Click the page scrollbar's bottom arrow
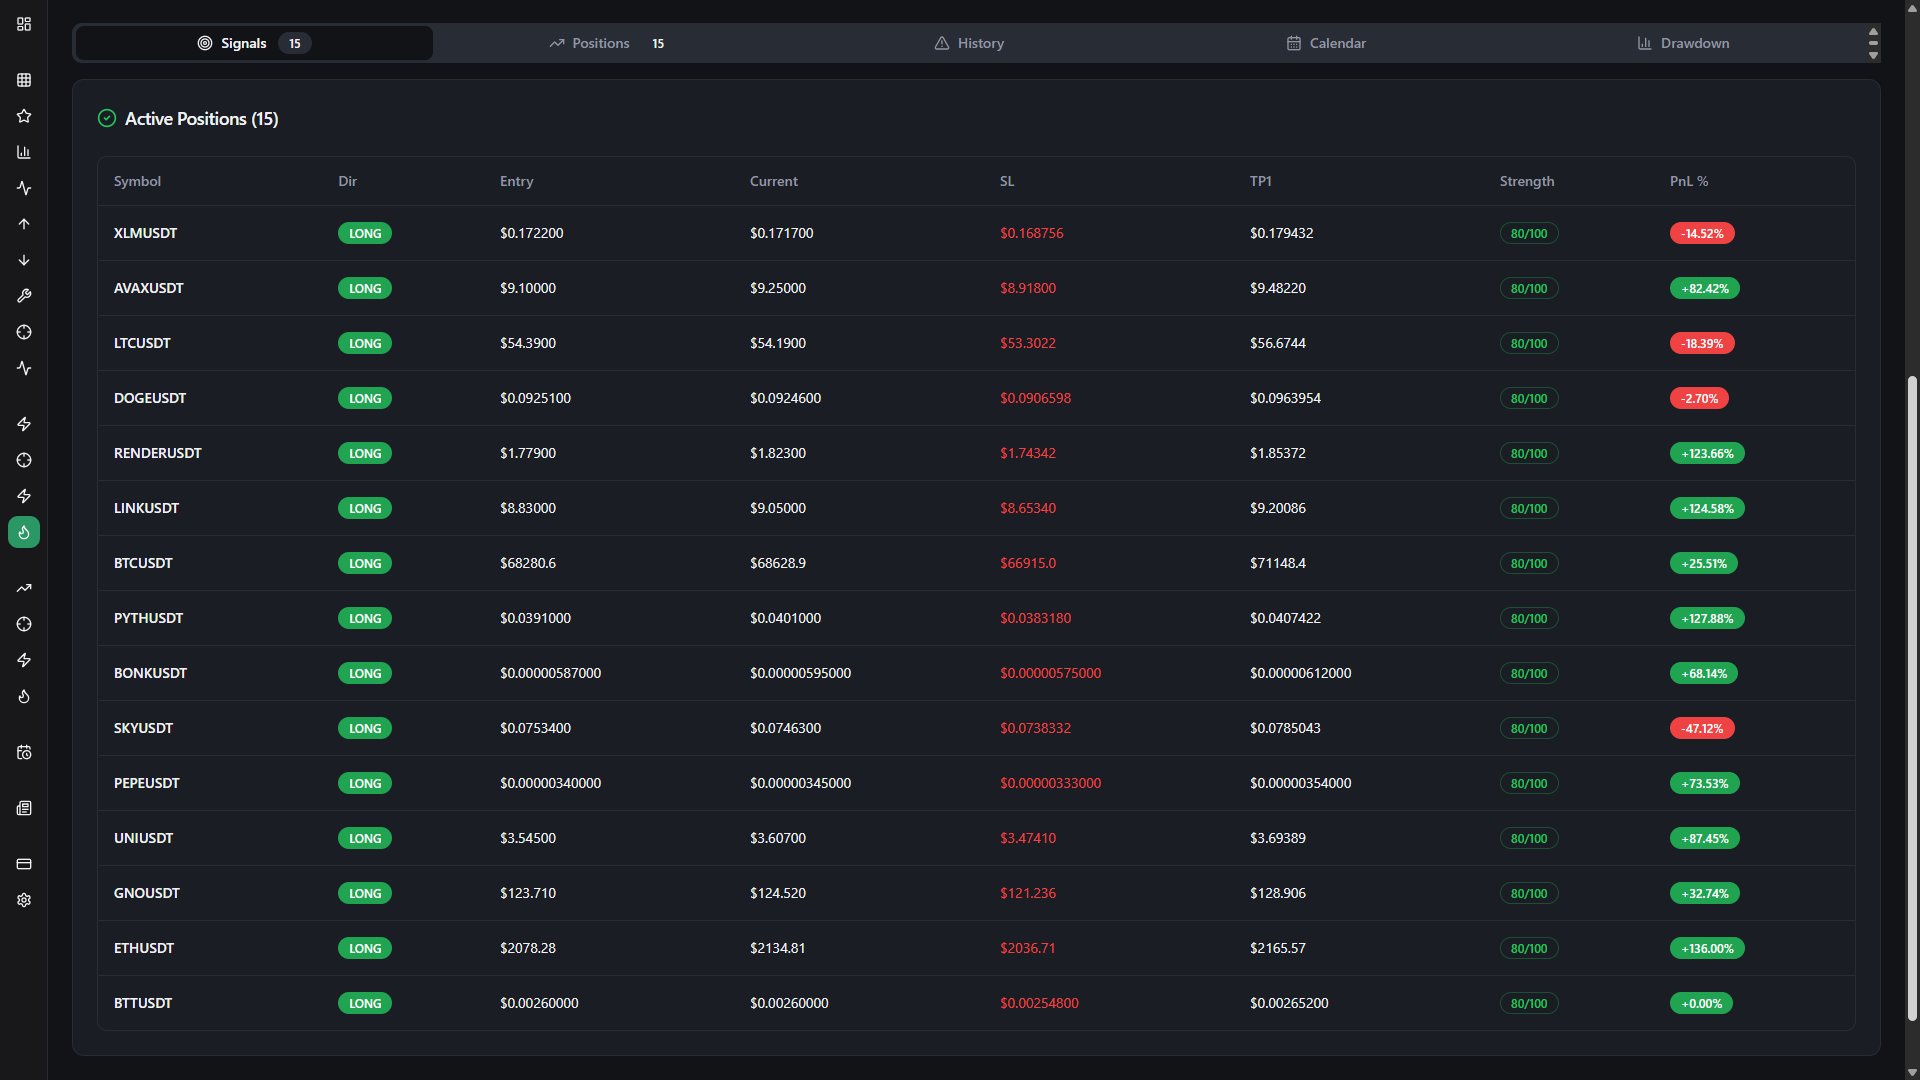Screen dimensions: 1920x1080 pyautogui.click(x=1912, y=1072)
